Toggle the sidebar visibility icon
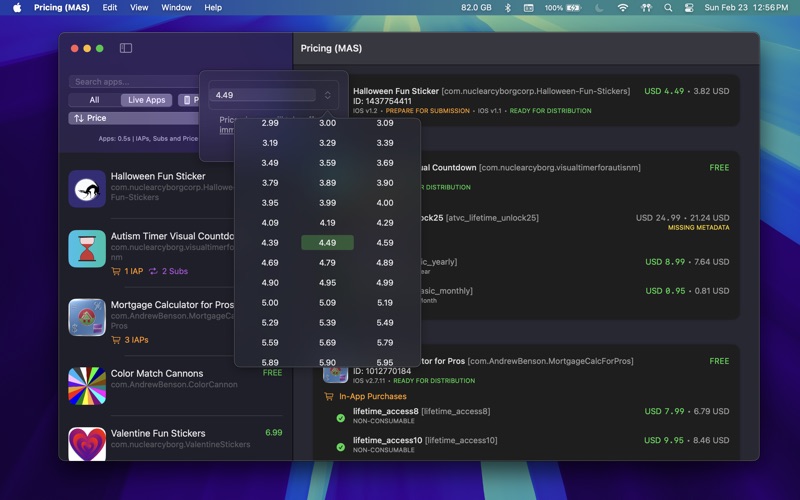The image size is (800, 500). click(126, 48)
